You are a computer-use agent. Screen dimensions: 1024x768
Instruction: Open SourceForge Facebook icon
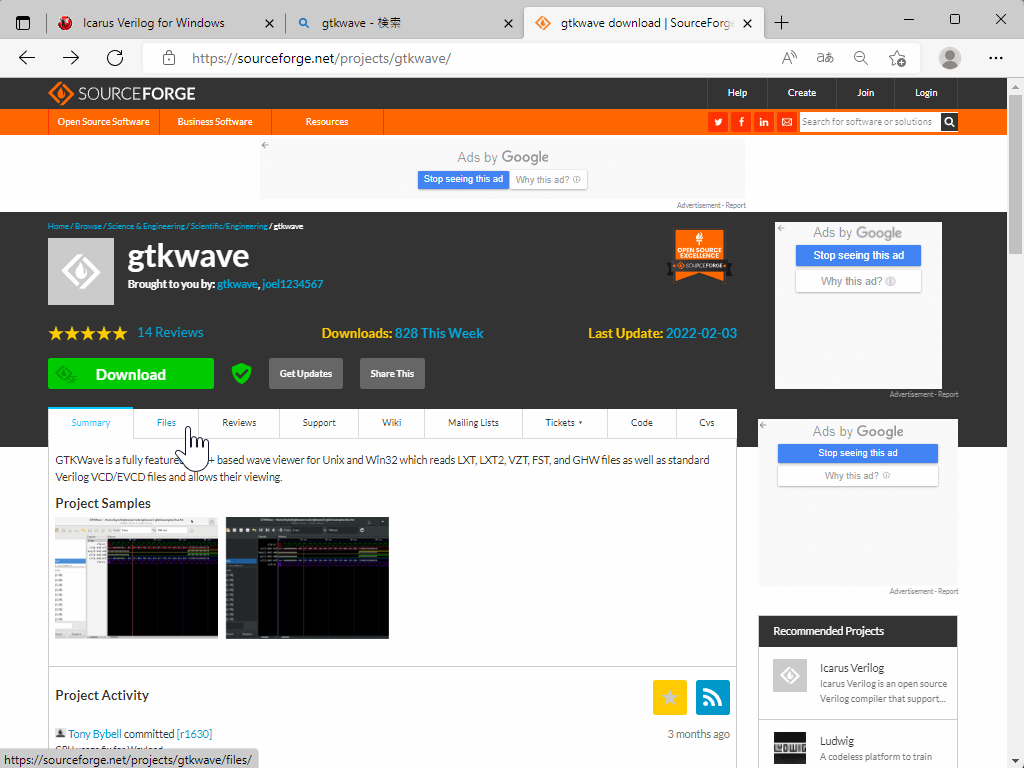741,122
